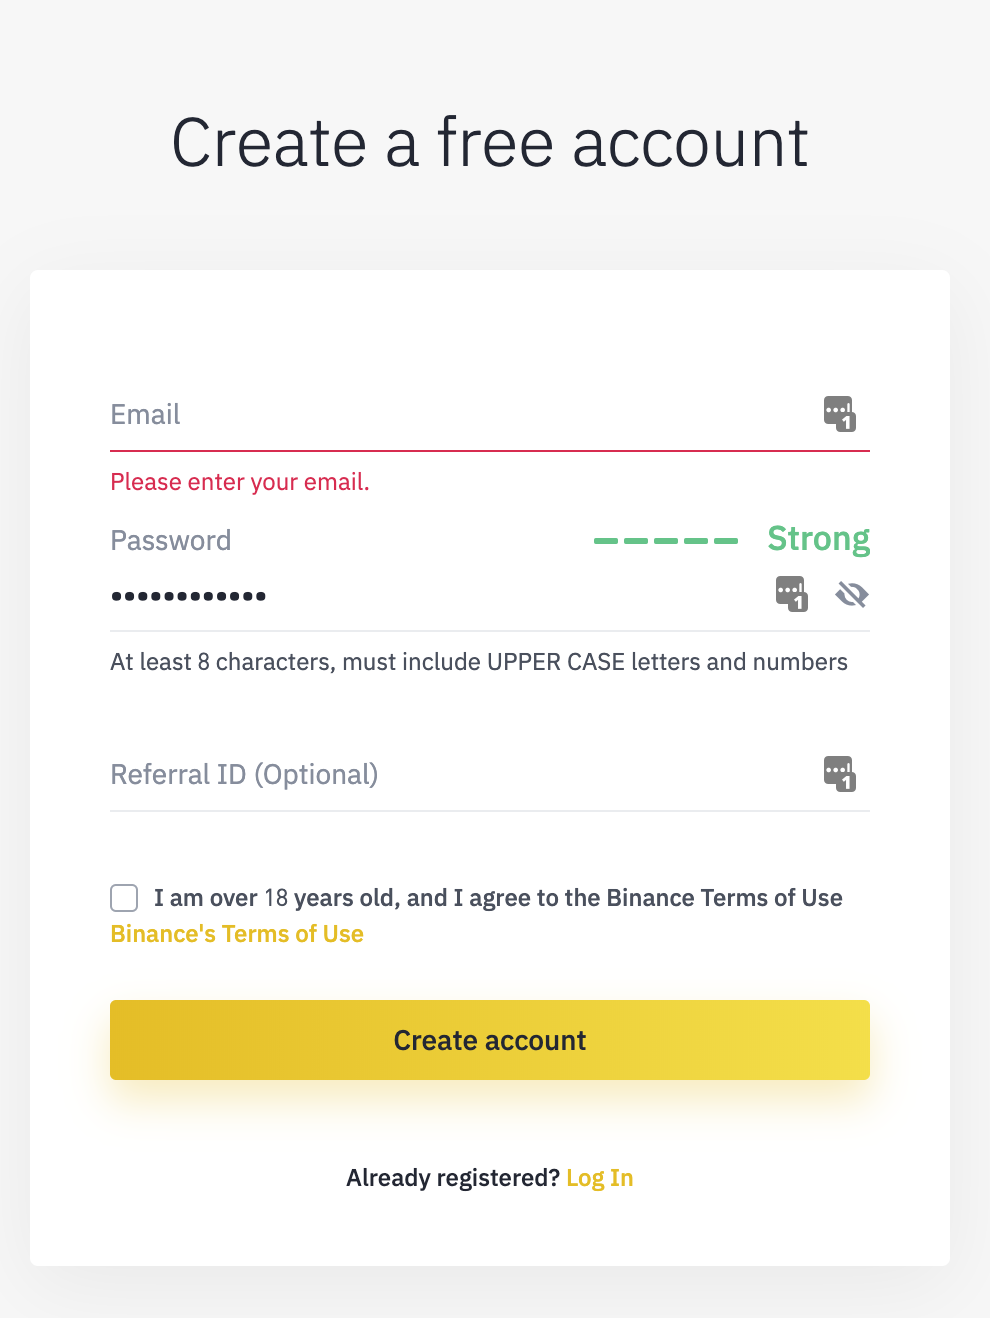
Task: Click the "Password" field label
Action: point(171,541)
